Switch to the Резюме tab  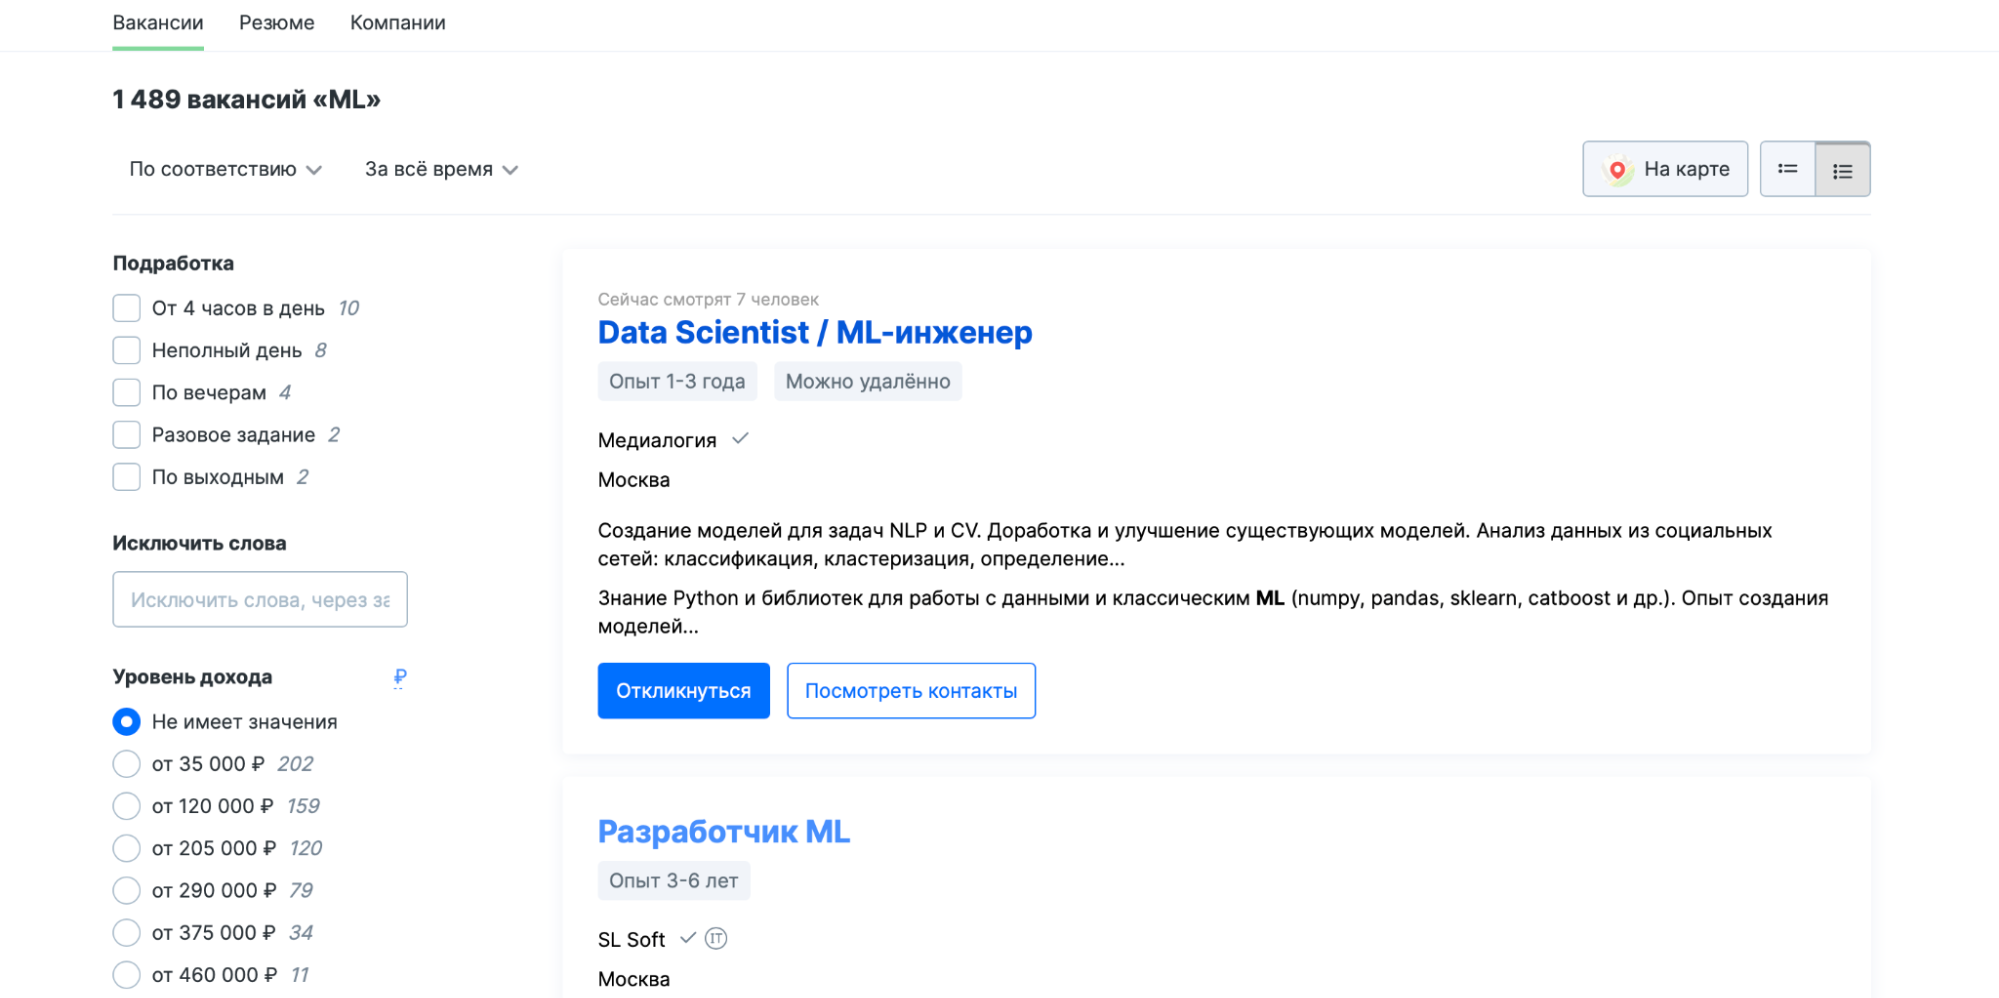pos(276,22)
